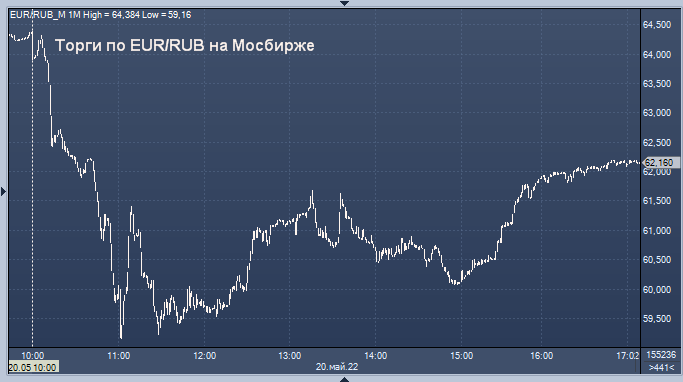Click the 'Торги по EUR/RUB на Мосбирже' title
The width and height of the screenshot is (683, 382).
tap(185, 45)
